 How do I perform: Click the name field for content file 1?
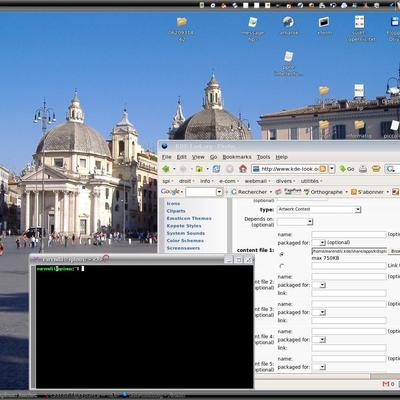click(349, 234)
